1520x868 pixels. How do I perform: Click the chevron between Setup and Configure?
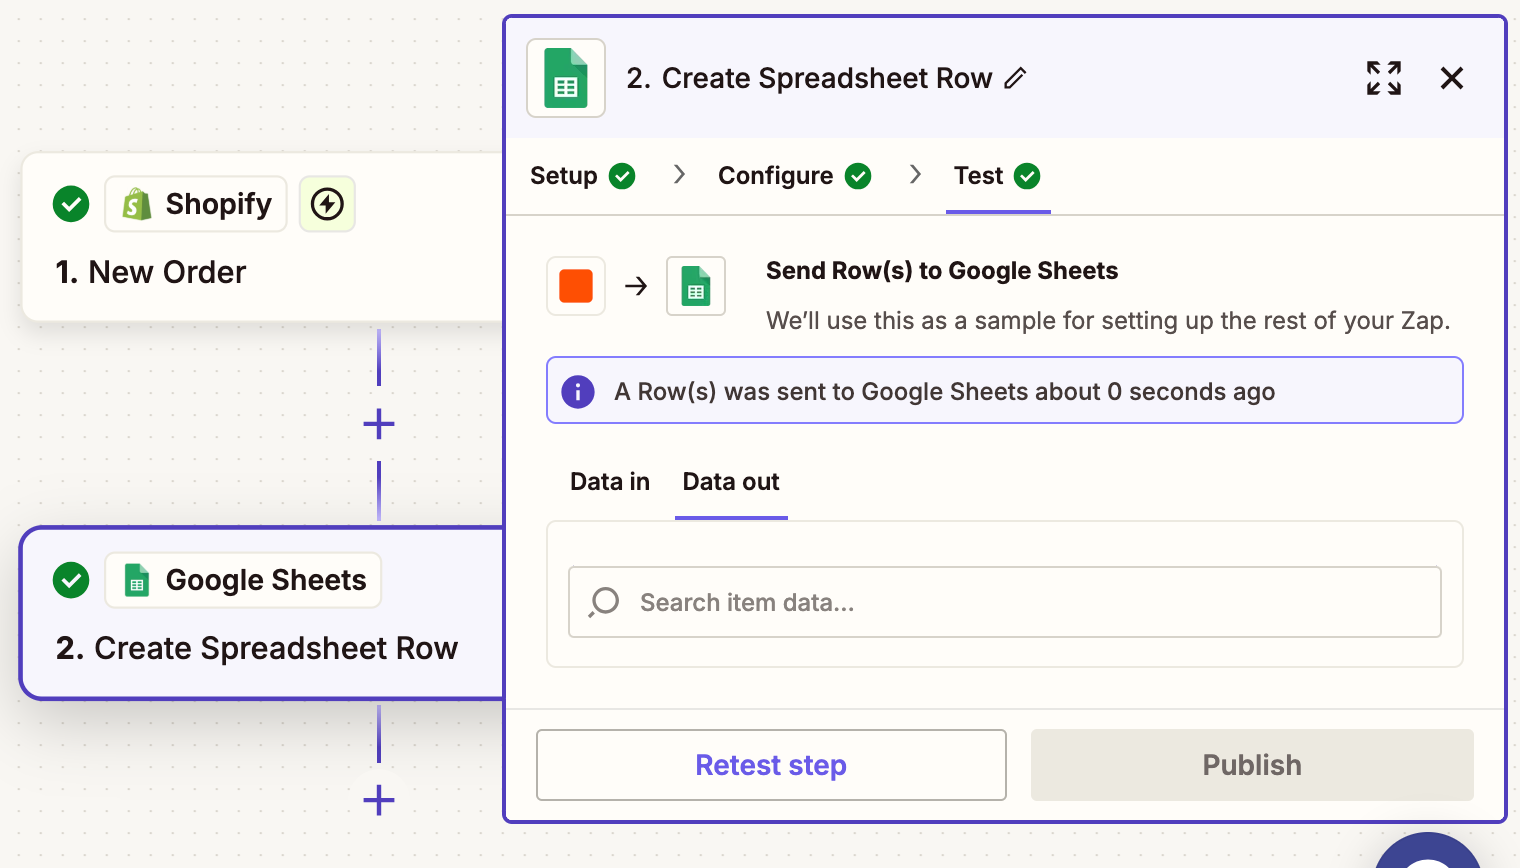[680, 174]
